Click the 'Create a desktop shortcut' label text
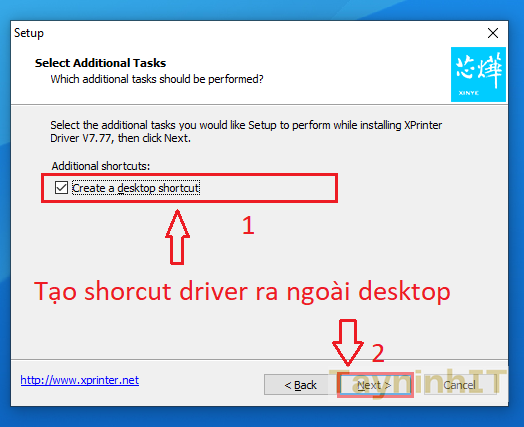The height and width of the screenshot is (427, 524). 136,188
